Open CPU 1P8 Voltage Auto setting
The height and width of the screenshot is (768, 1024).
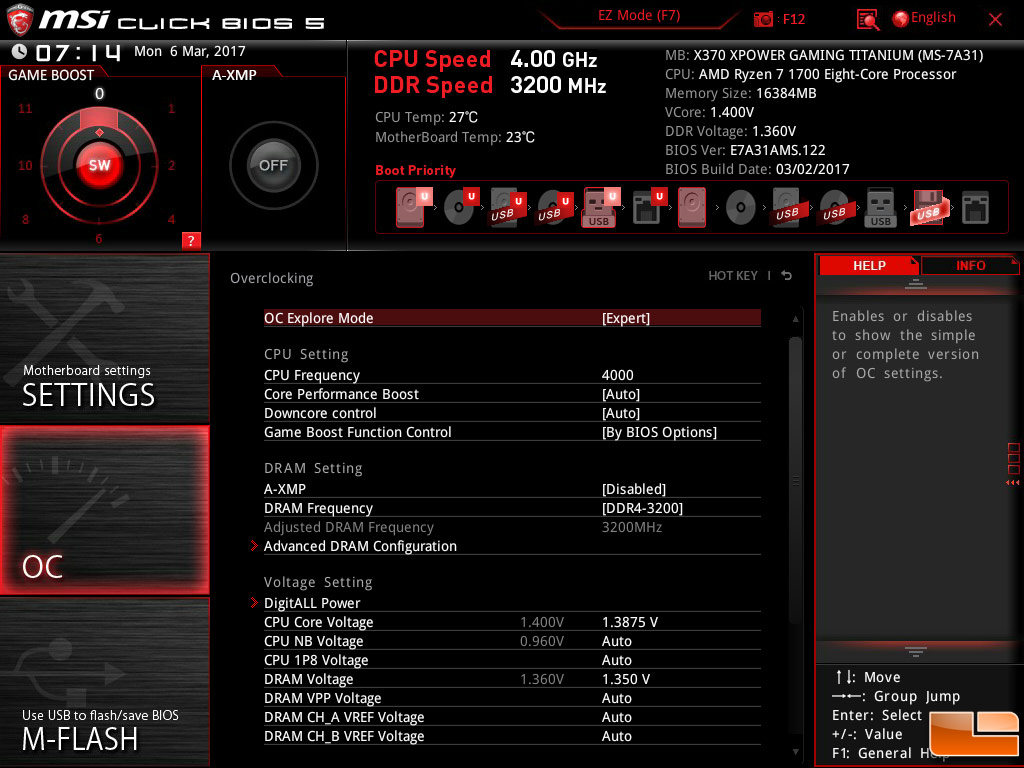click(512, 660)
